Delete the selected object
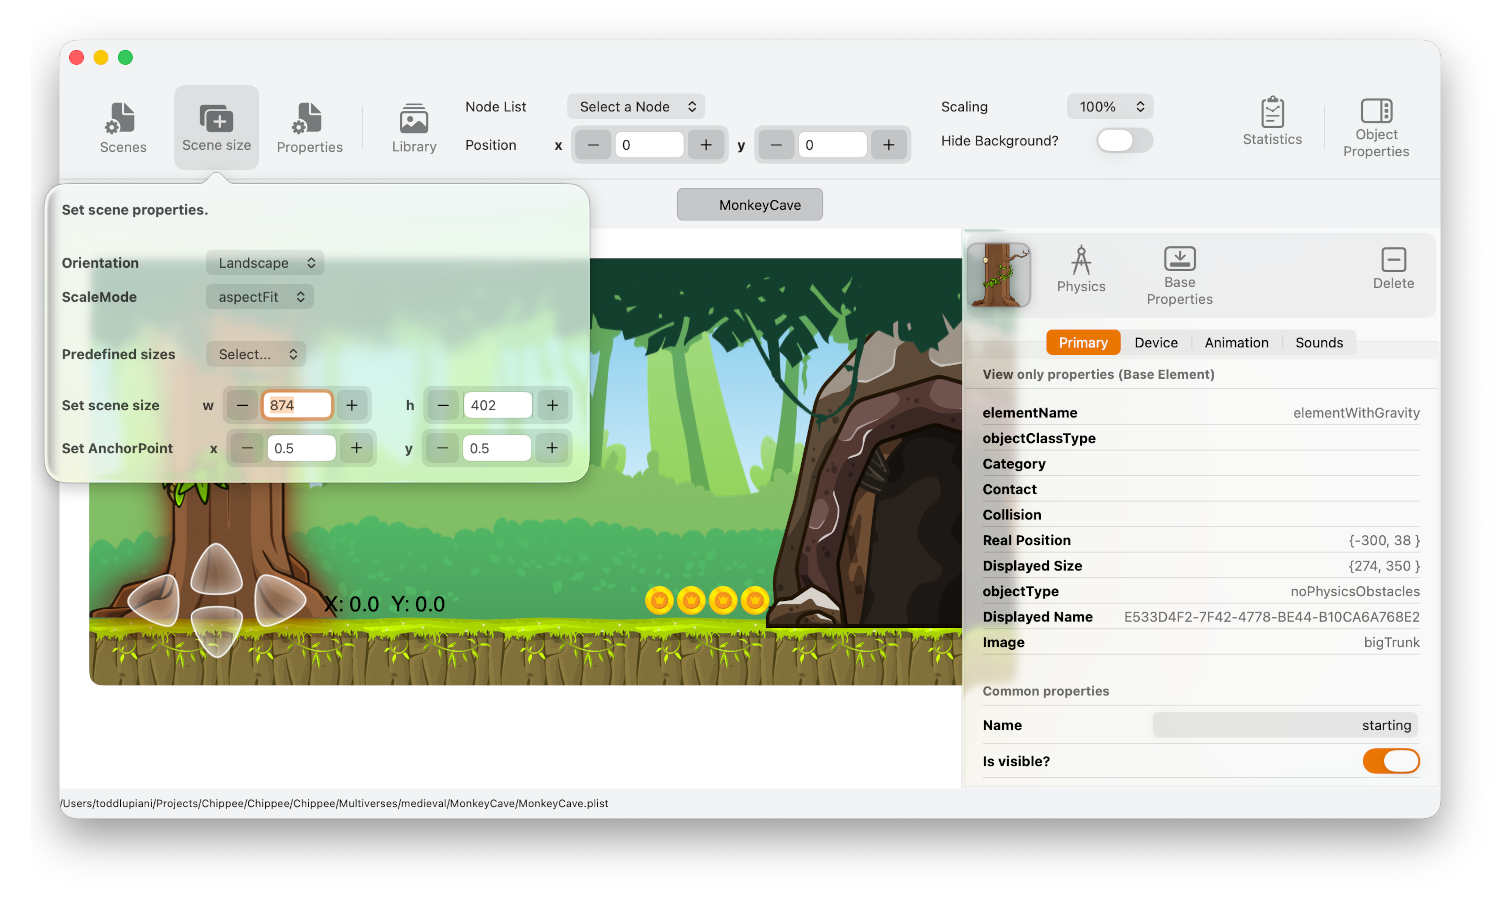The height and width of the screenshot is (897, 1500). click(x=1393, y=268)
